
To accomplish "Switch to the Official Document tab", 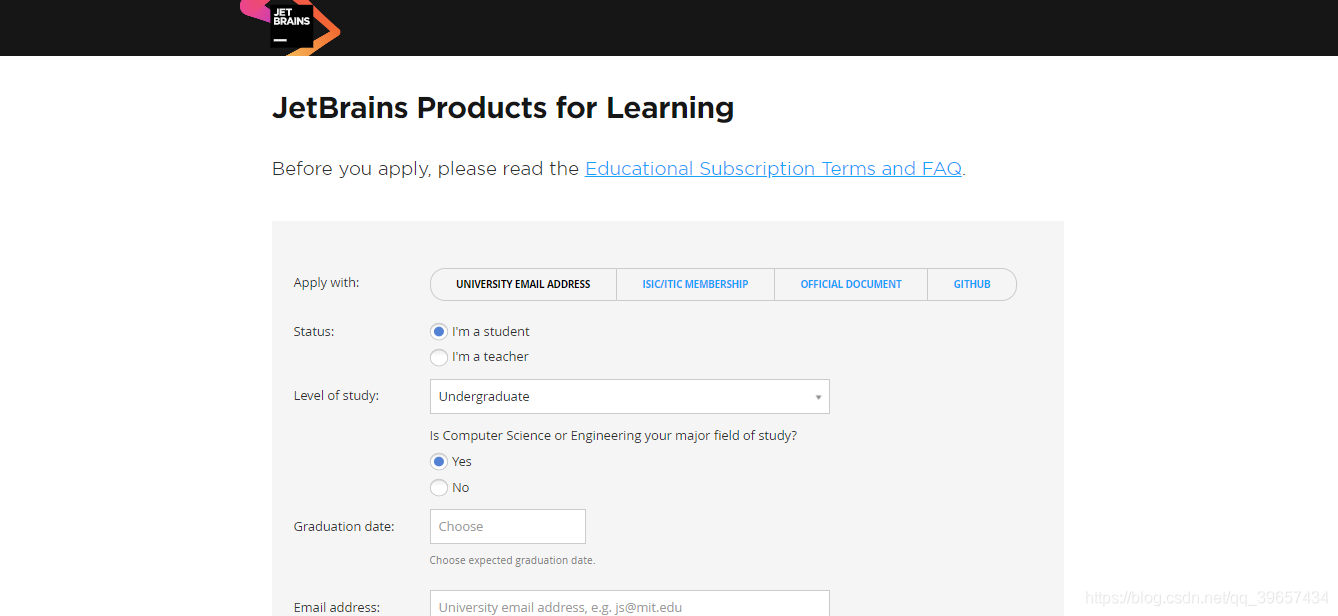I will (x=851, y=284).
